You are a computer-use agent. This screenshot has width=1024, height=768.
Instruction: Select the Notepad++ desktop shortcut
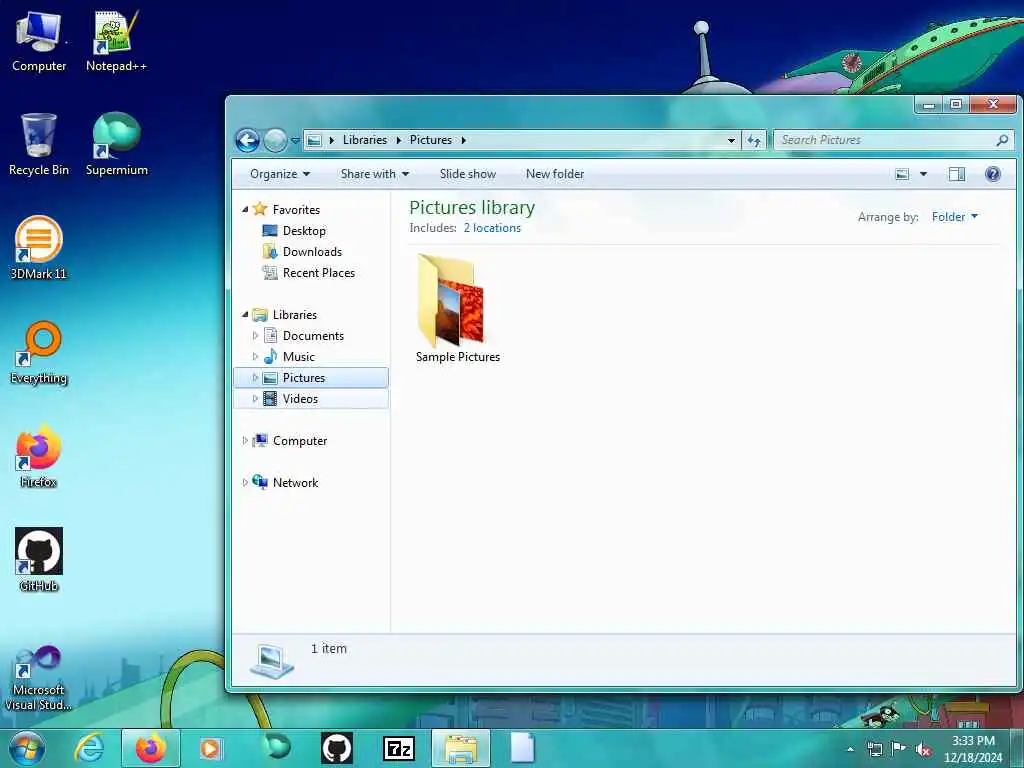[x=116, y=40]
